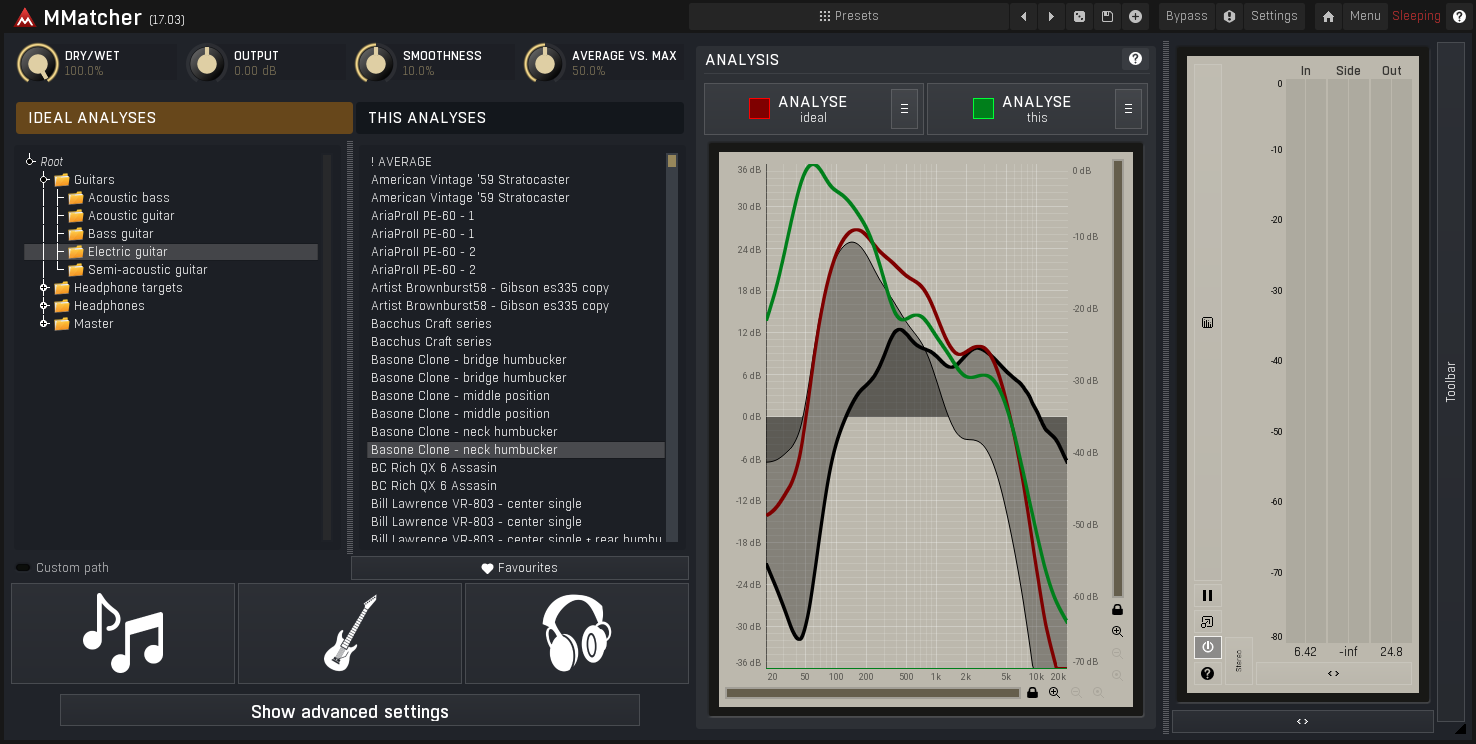Select the green ANALYSE this color box

[x=982, y=108]
